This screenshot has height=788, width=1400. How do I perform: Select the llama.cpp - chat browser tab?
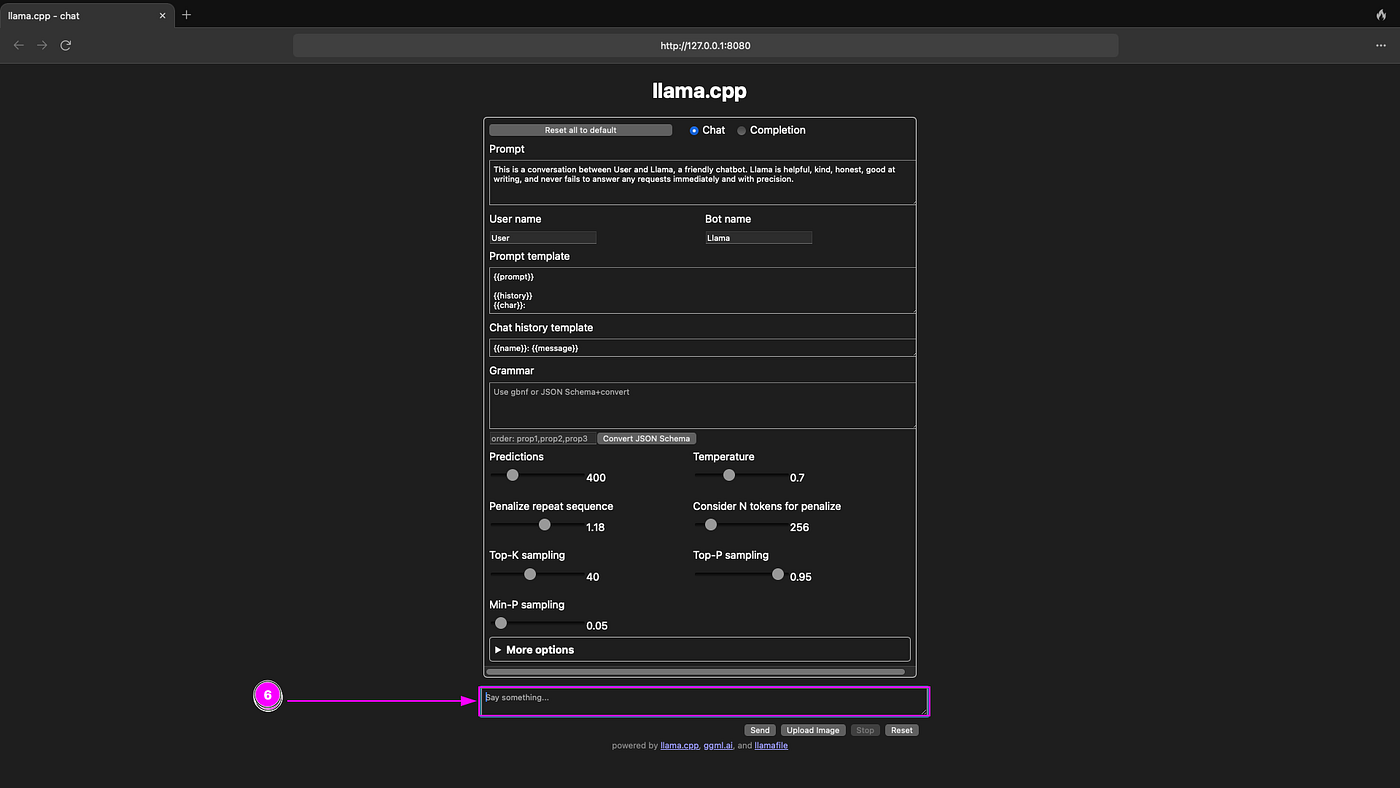click(87, 15)
